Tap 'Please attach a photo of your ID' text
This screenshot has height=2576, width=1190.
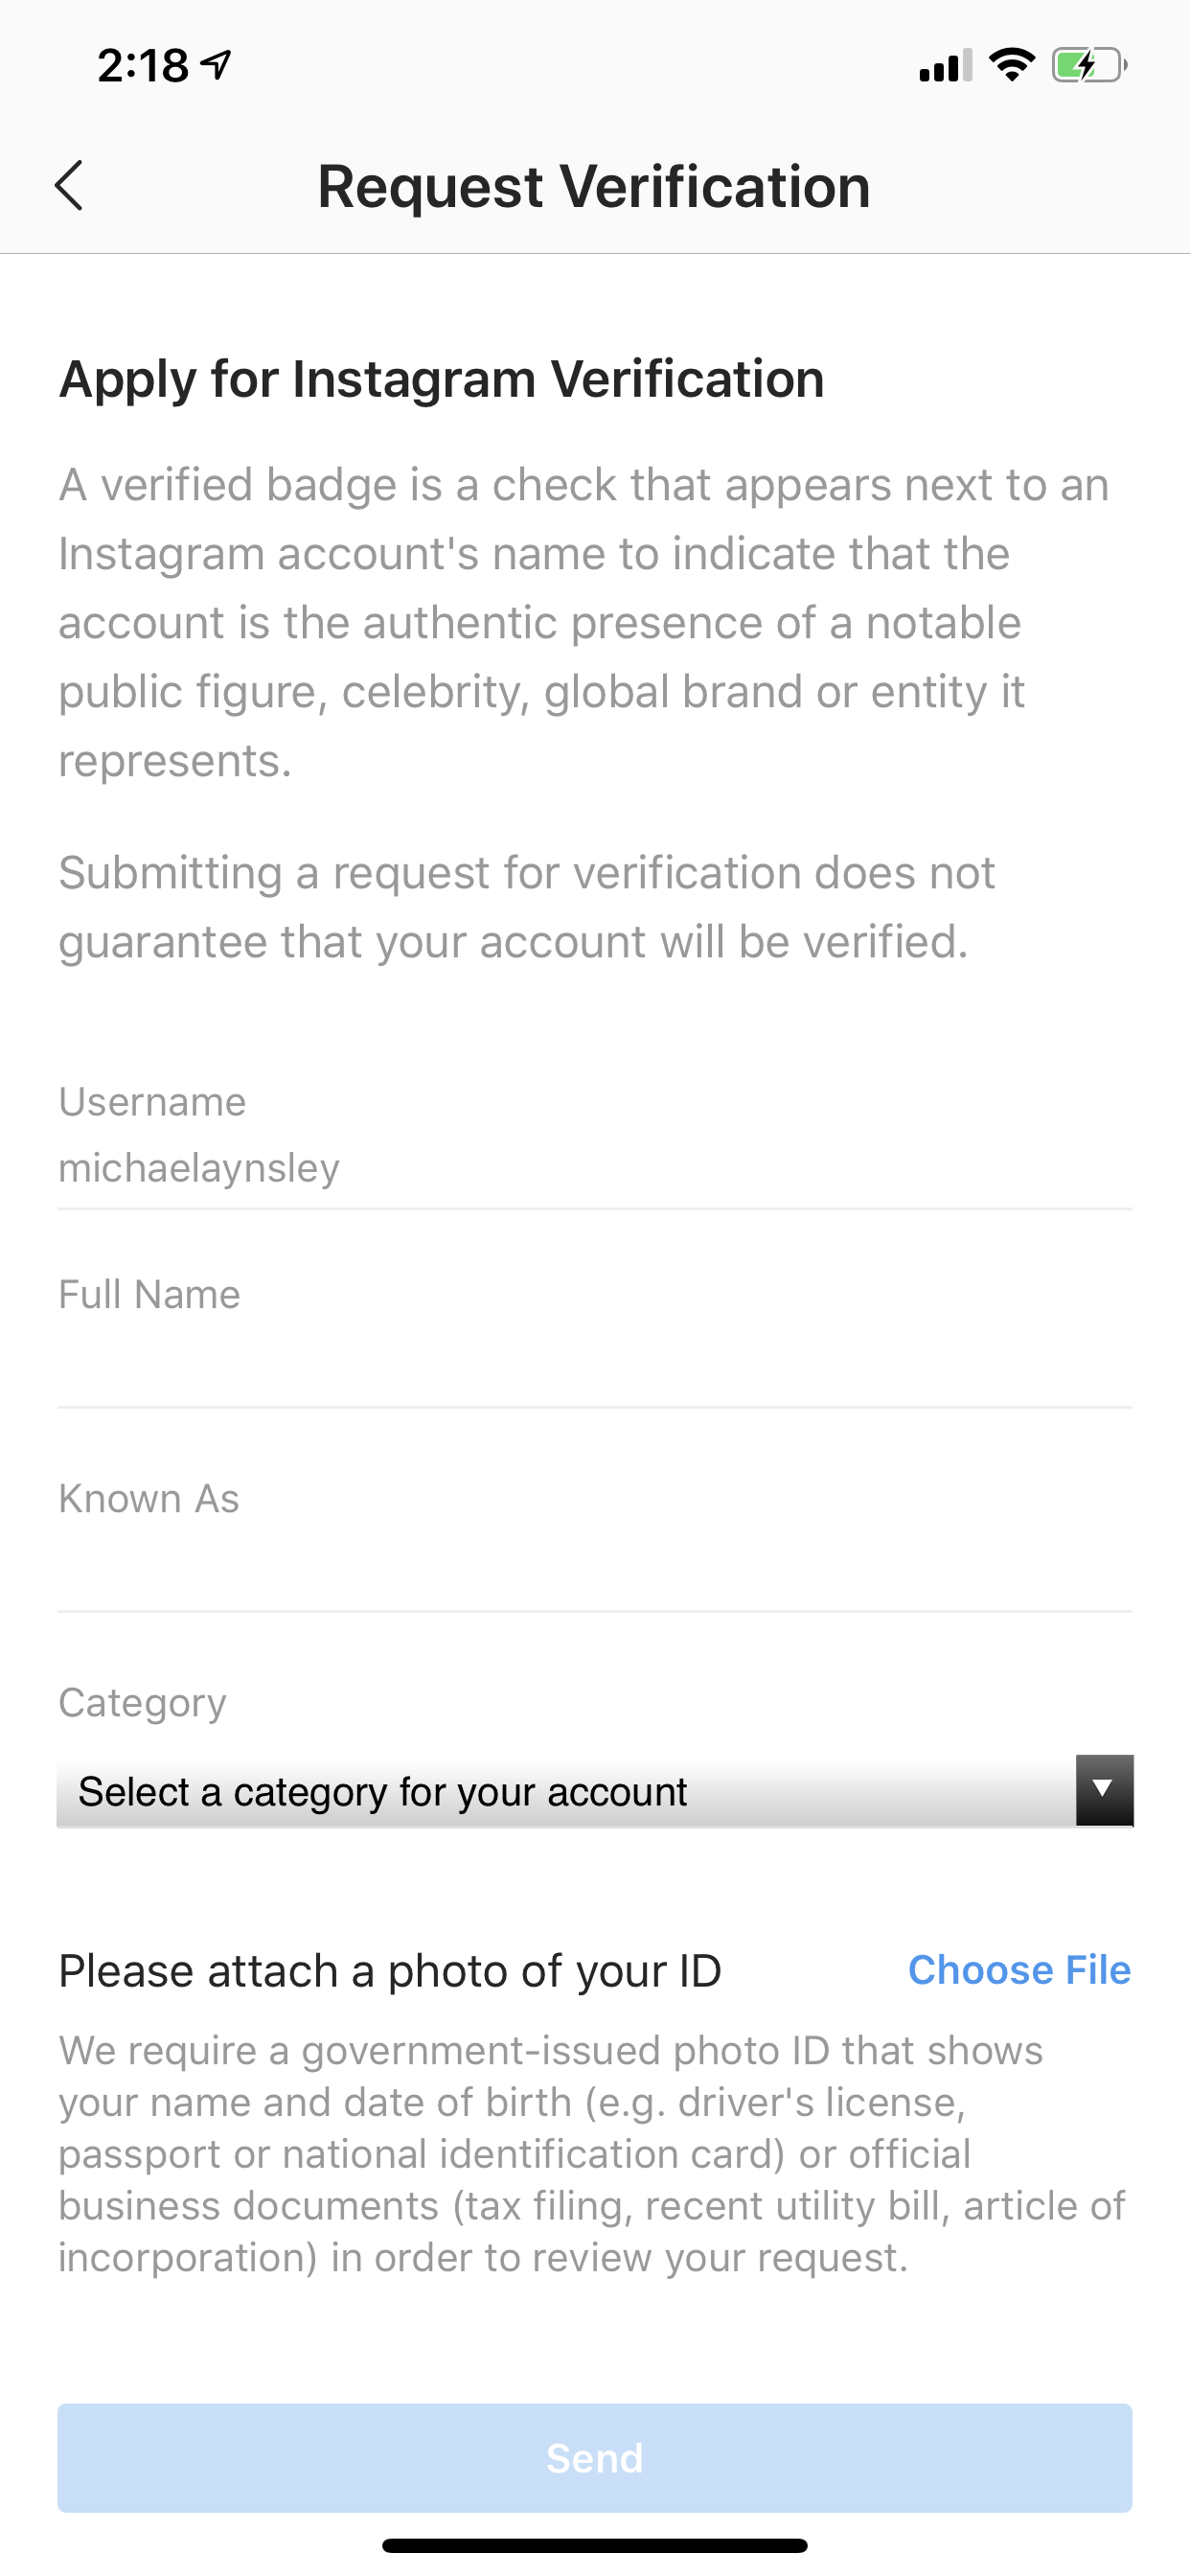pos(390,1971)
